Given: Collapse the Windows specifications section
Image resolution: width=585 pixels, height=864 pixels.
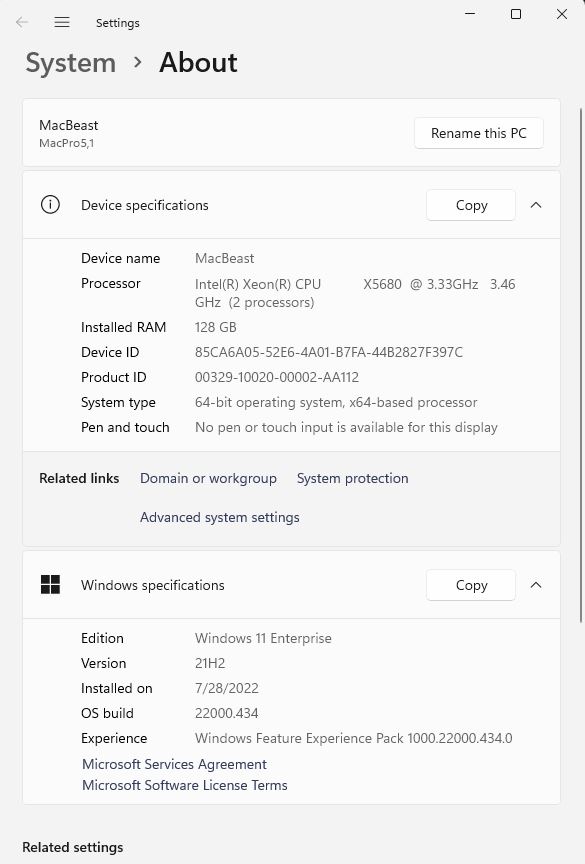Looking at the screenshot, I should [536, 585].
